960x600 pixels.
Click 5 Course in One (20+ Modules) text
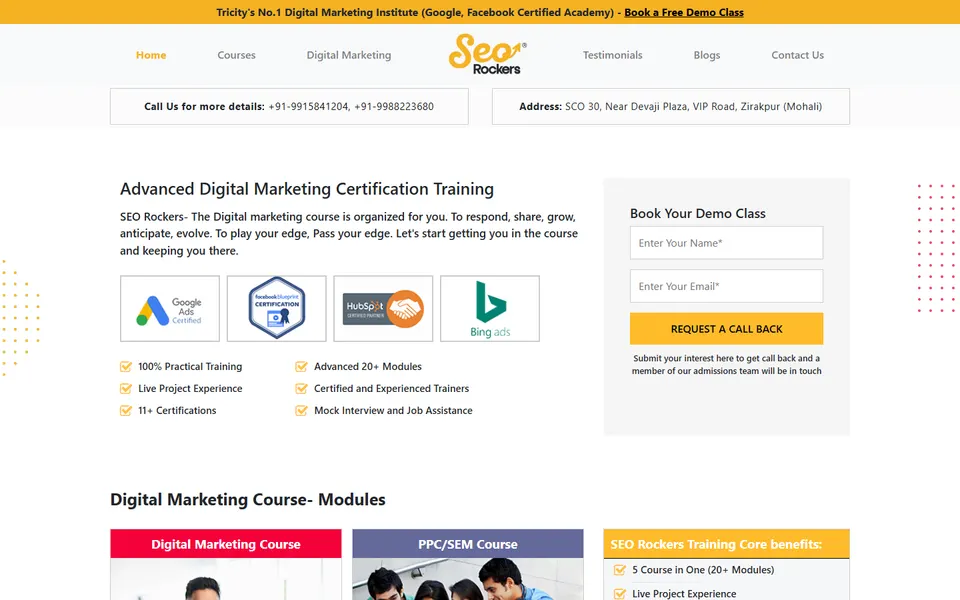pos(703,570)
